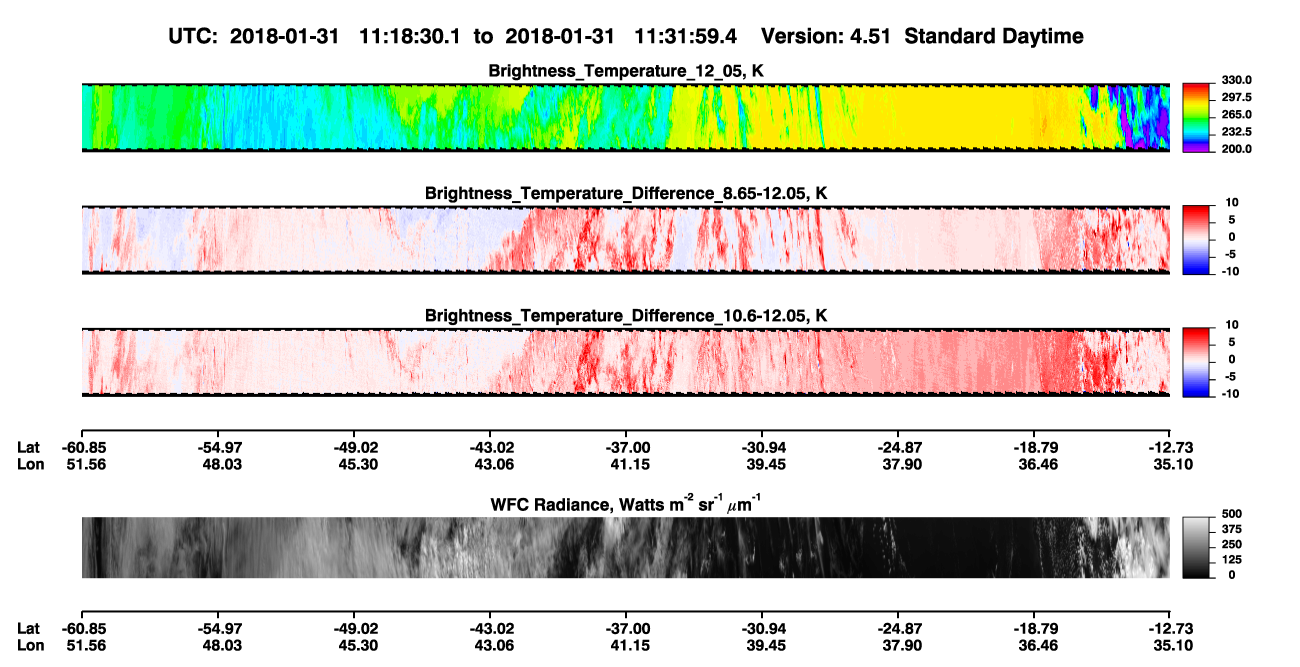Click the 297.5 colorbar label
1300x667 pixels.
(x=1236, y=97)
